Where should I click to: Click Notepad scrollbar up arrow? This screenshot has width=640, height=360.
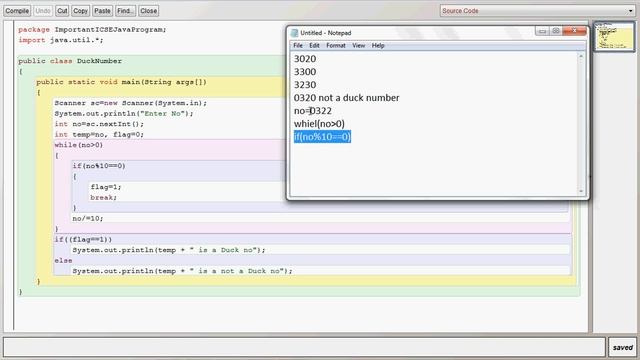581,56
